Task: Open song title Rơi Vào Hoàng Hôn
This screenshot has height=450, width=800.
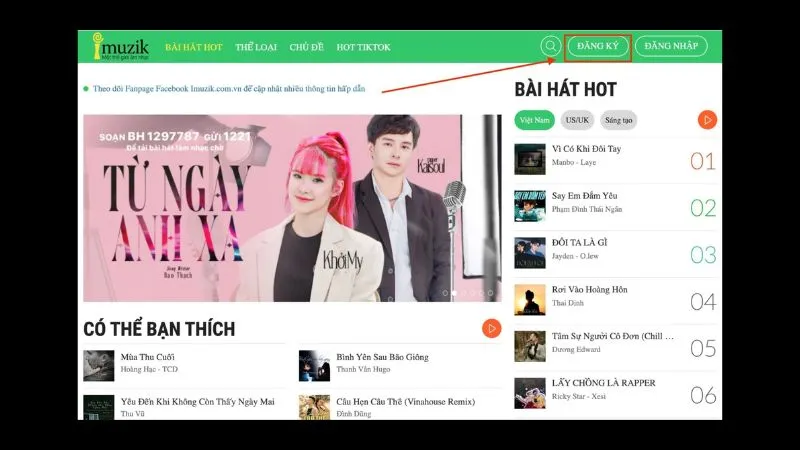Action: [x=589, y=290]
